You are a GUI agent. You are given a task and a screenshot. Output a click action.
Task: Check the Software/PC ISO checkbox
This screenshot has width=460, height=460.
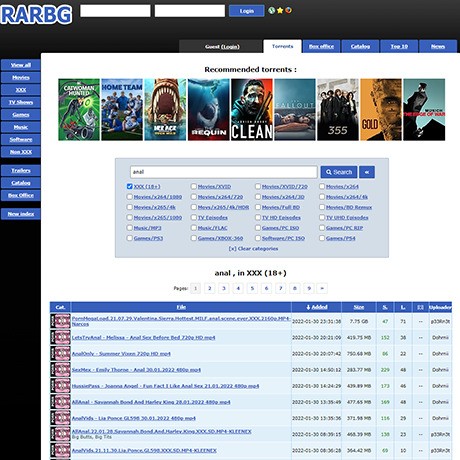[x=258, y=238]
